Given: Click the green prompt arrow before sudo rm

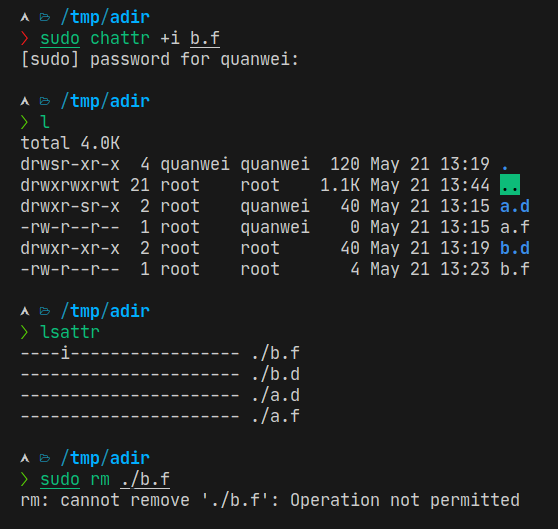Looking at the screenshot, I should point(24,479).
